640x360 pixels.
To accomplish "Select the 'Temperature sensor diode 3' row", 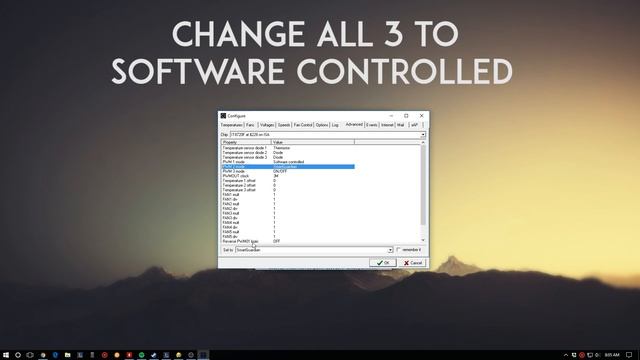I will [288, 157].
